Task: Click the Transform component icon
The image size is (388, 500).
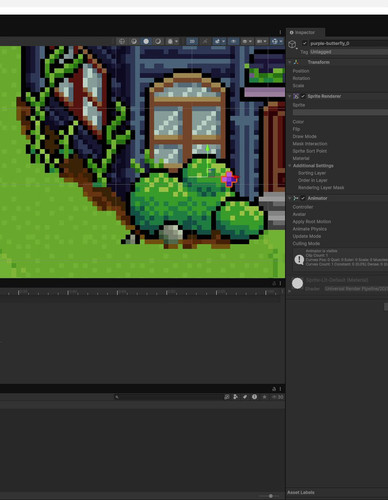Action: click(x=296, y=62)
